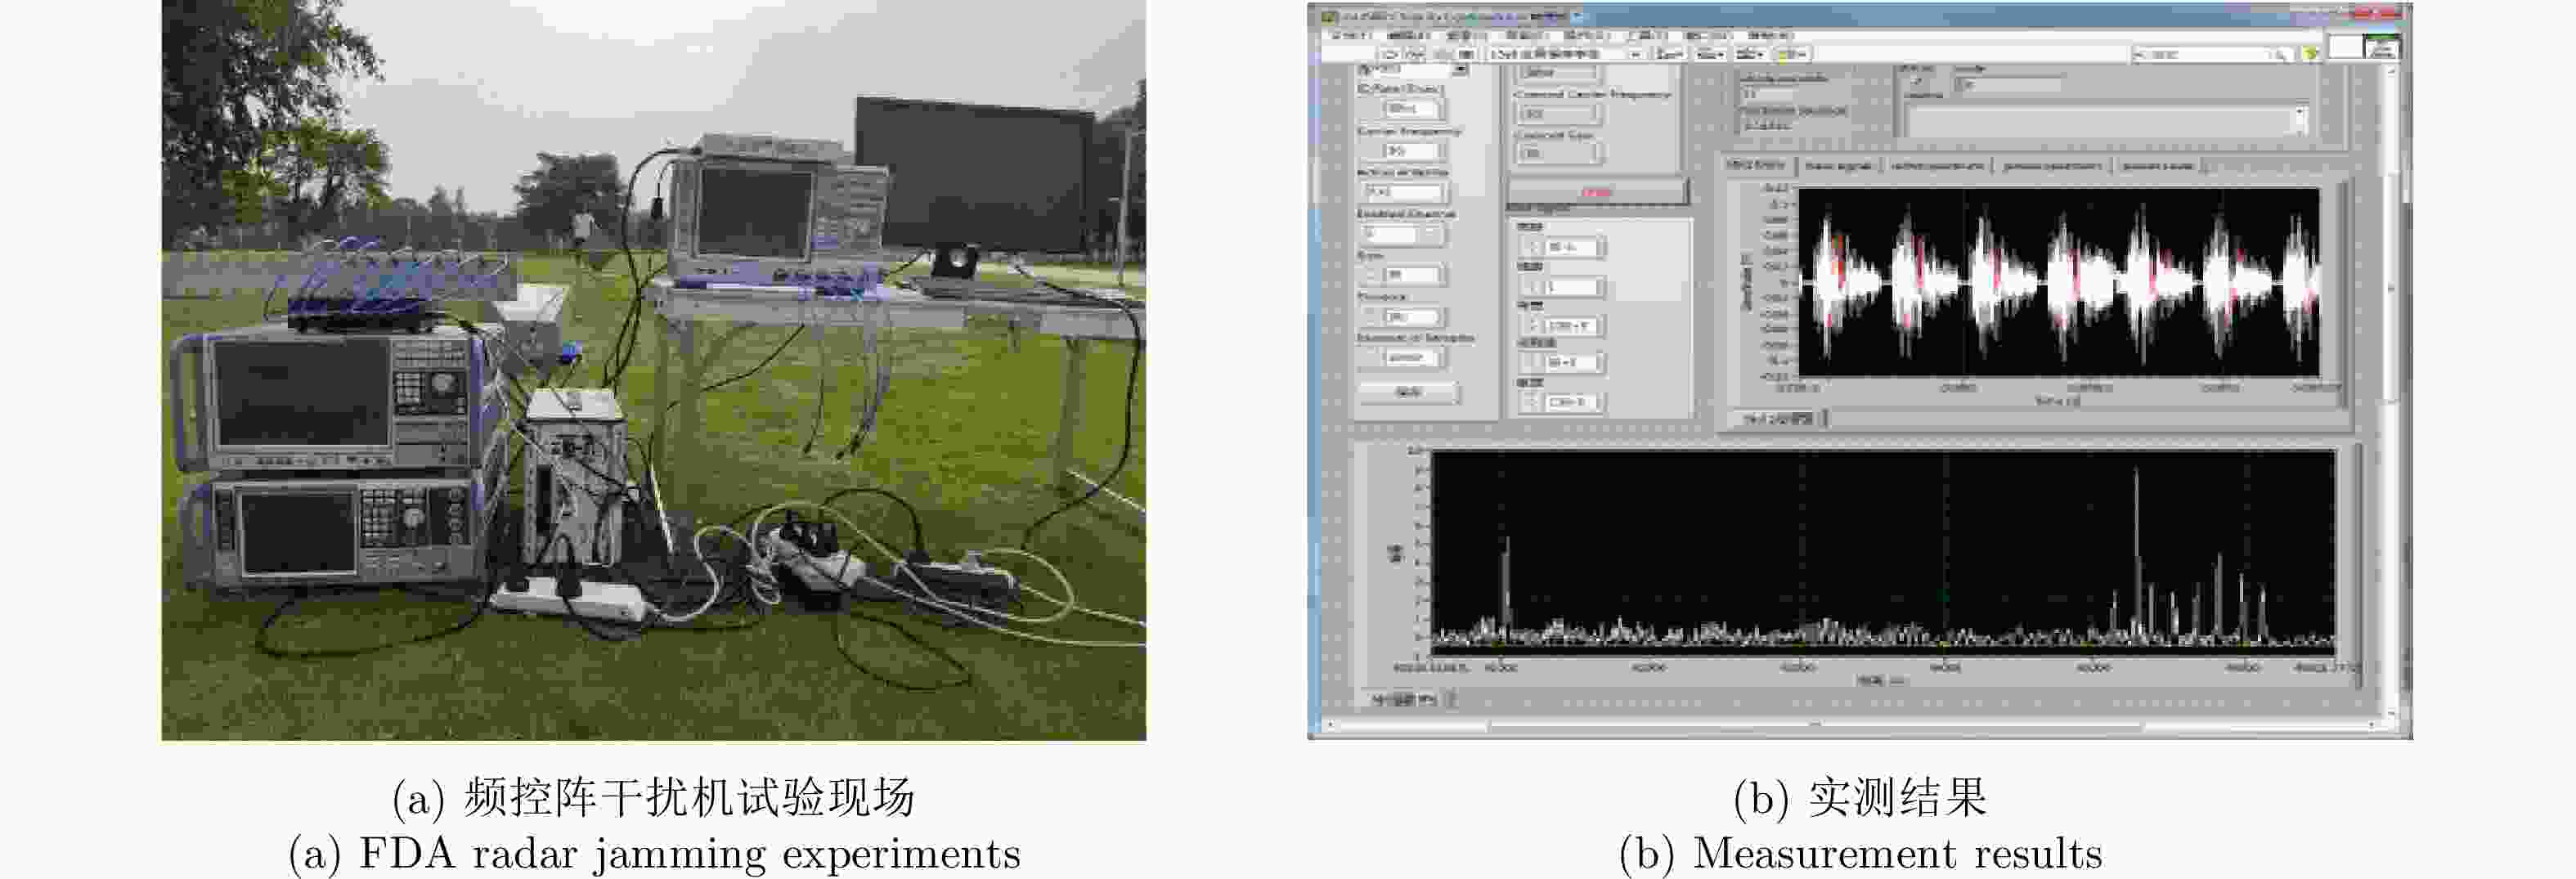The height and width of the screenshot is (879, 2576).
Task: Expand the top-left device selector dropdown
Action: click(1460, 70)
